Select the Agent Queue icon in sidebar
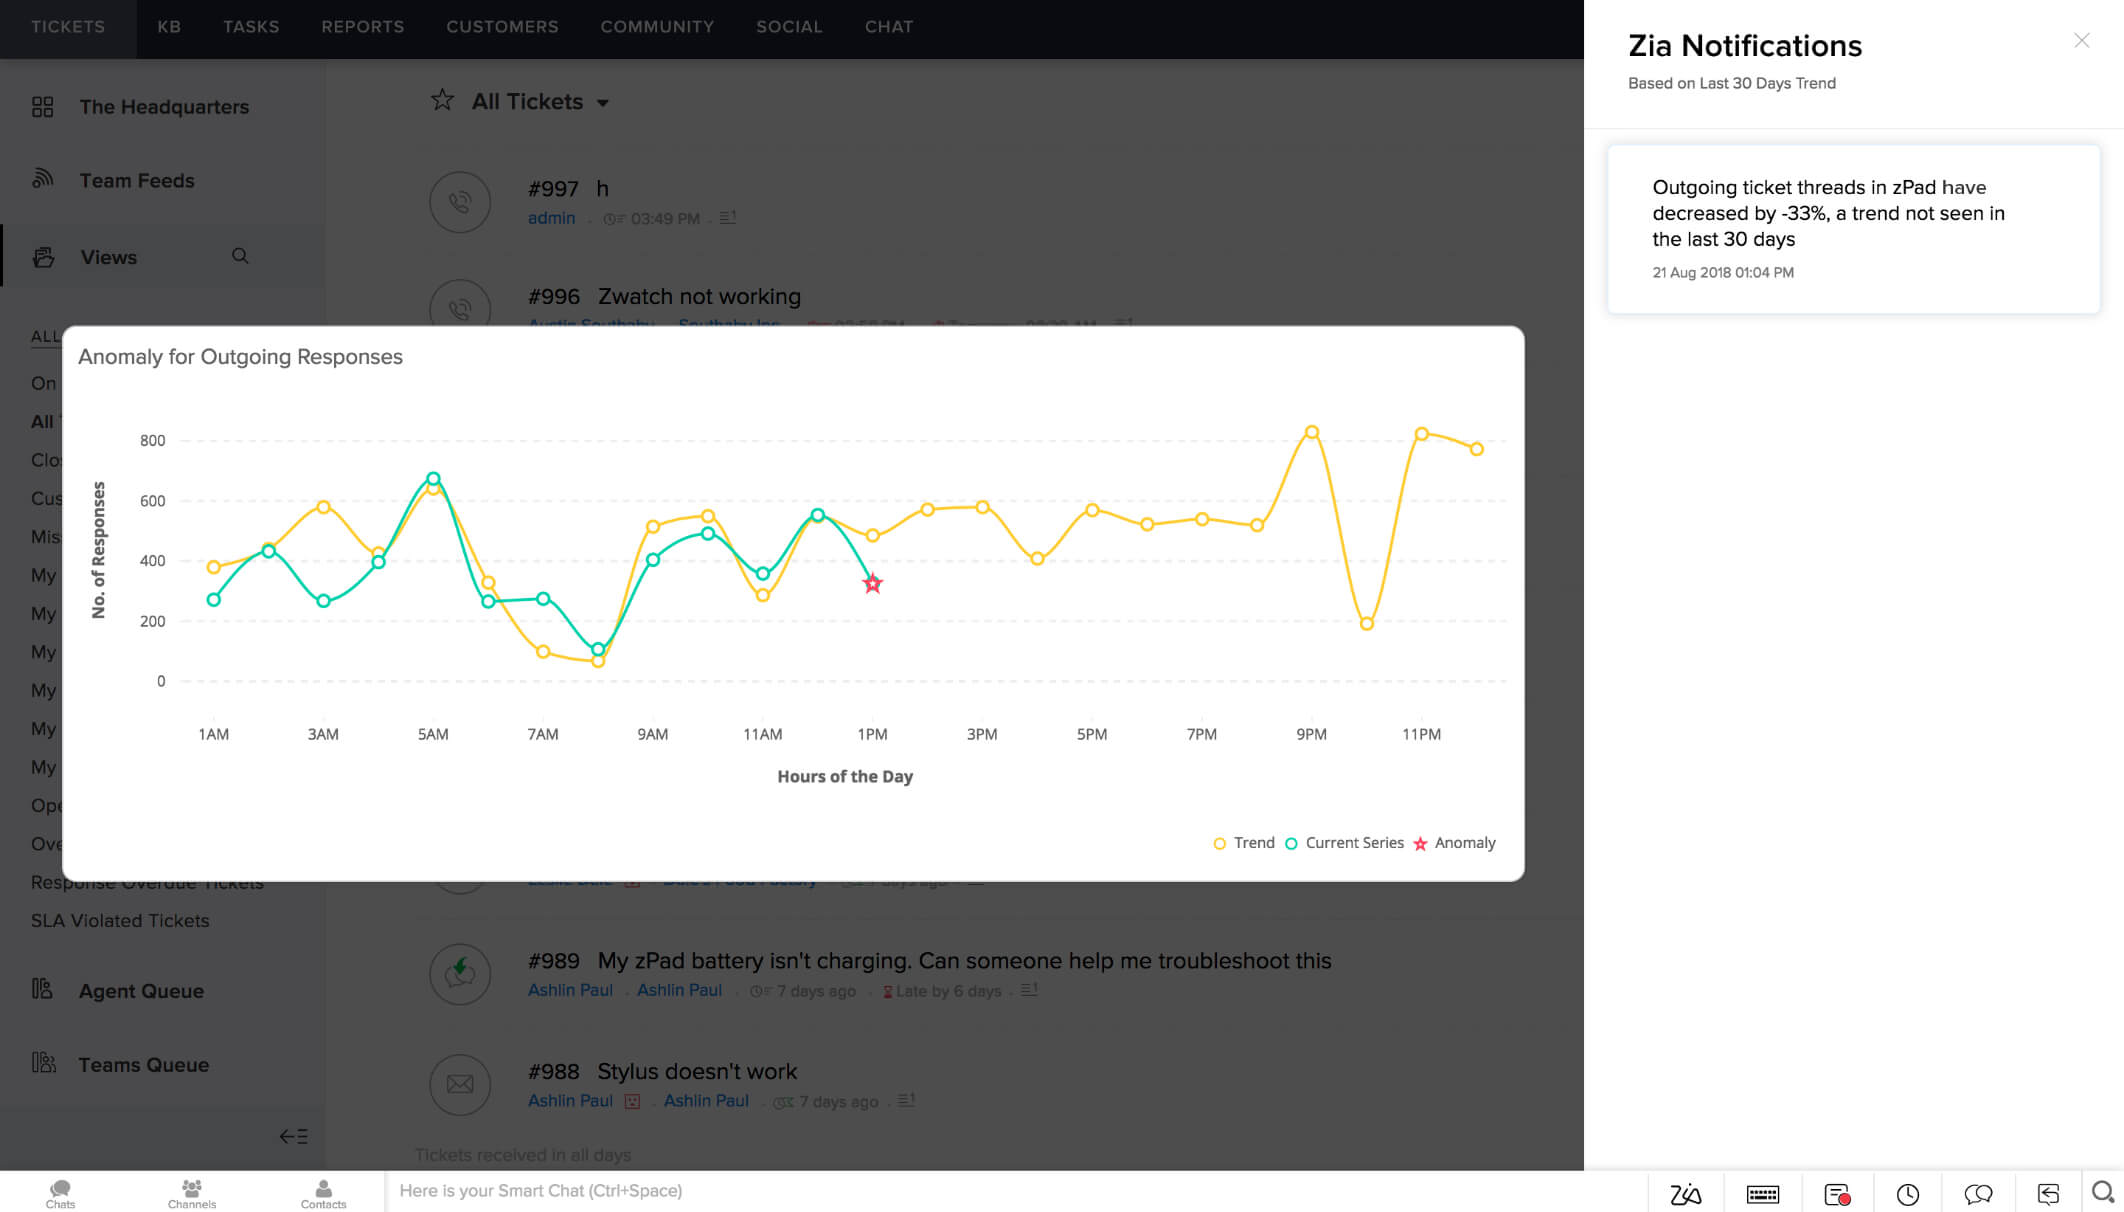The width and height of the screenshot is (2124, 1212). click(x=42, y=989)
